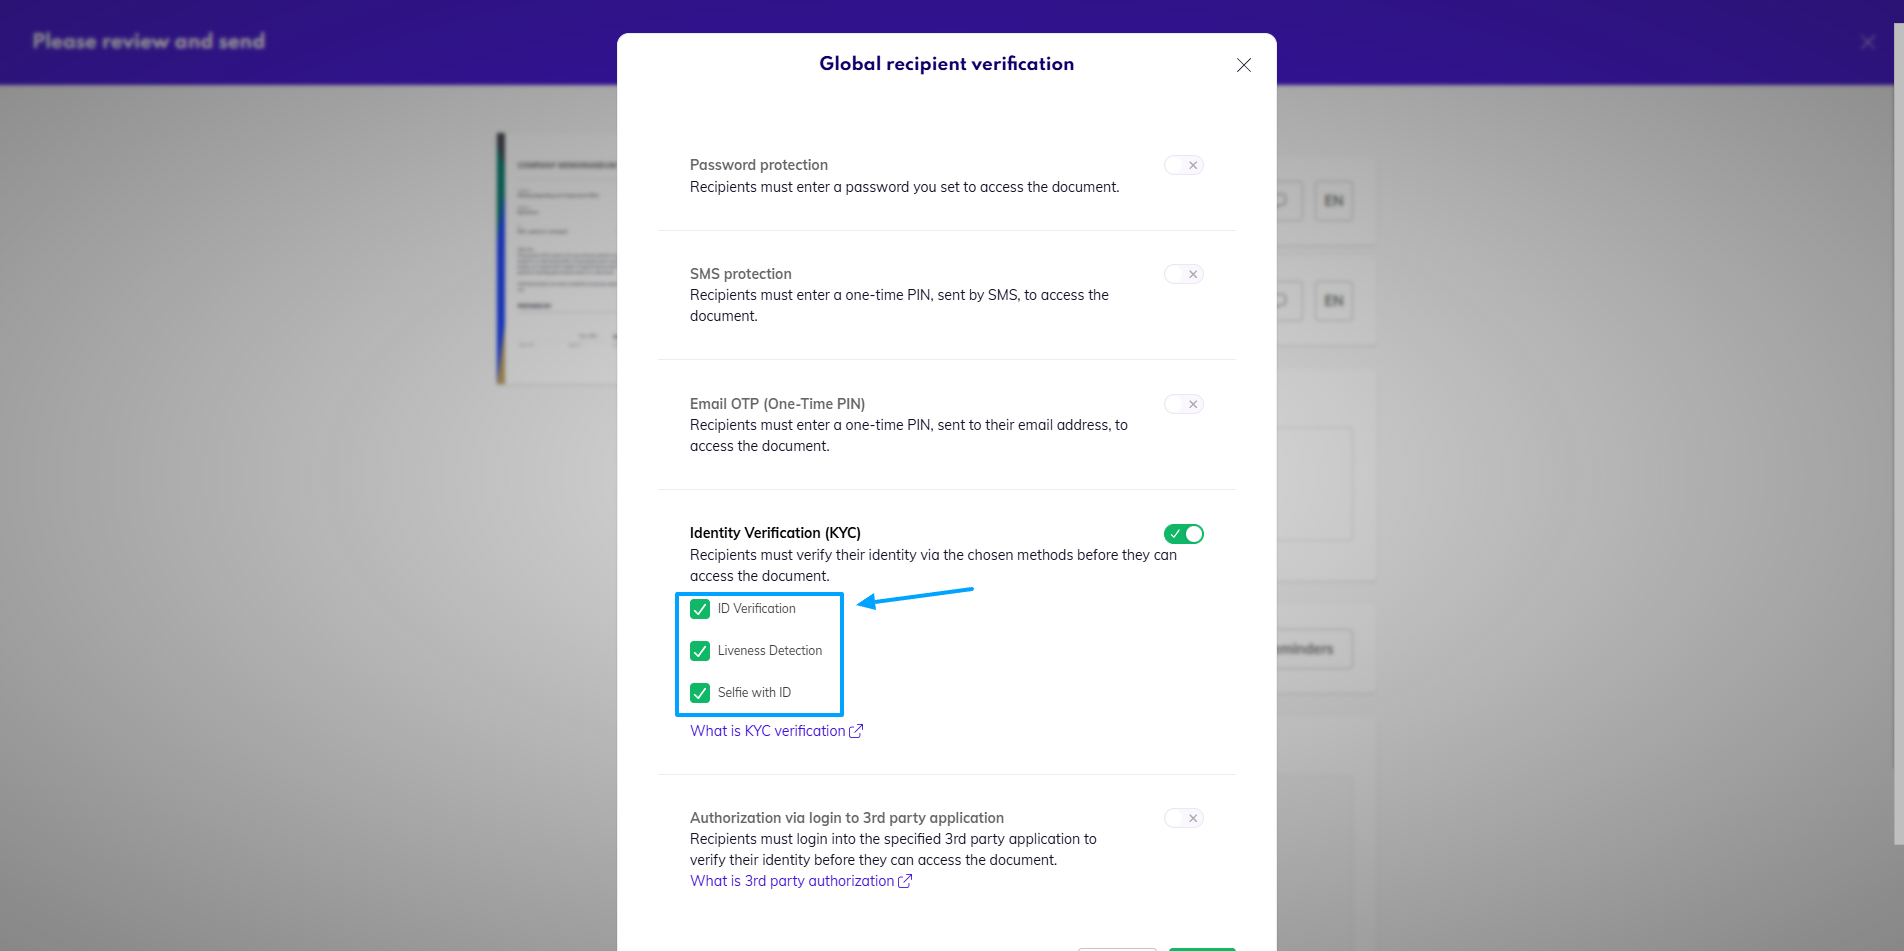The width and height of the screenshot is (1904, 951).
Task: Turn on SMS protection switch
Action: tap(1183, 274)
